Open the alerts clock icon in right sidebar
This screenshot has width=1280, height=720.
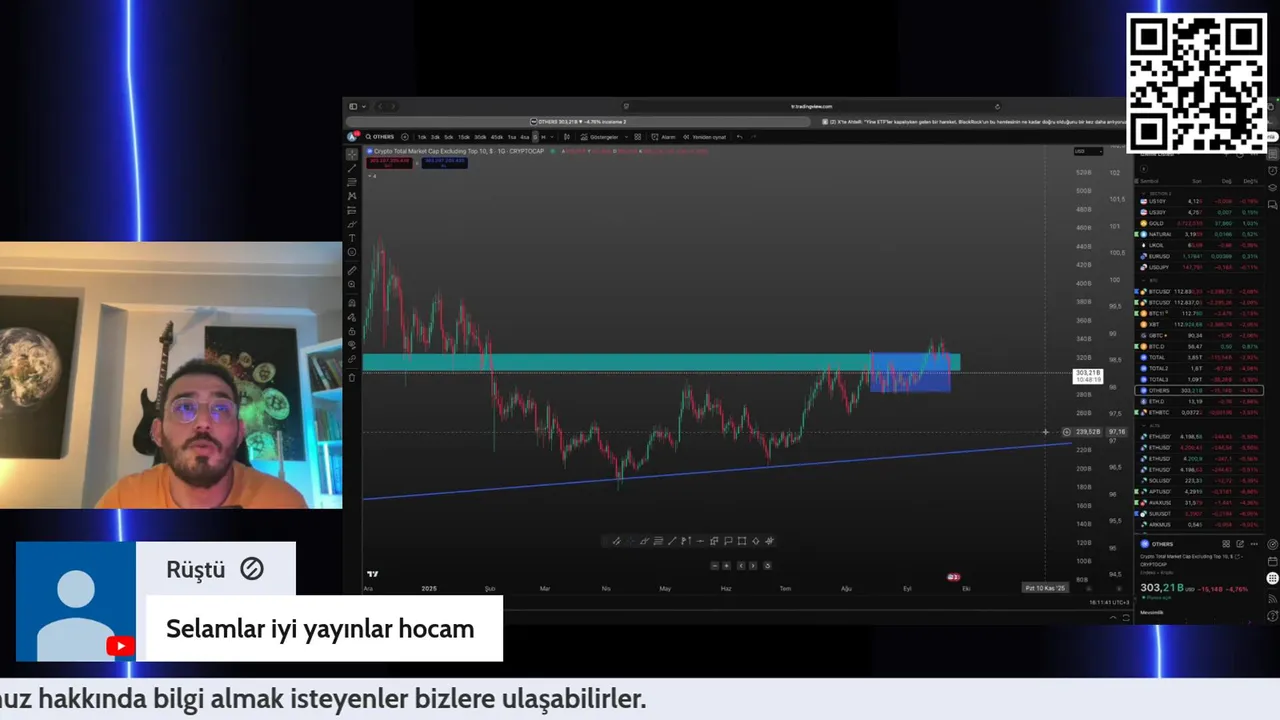point(1273,170)
